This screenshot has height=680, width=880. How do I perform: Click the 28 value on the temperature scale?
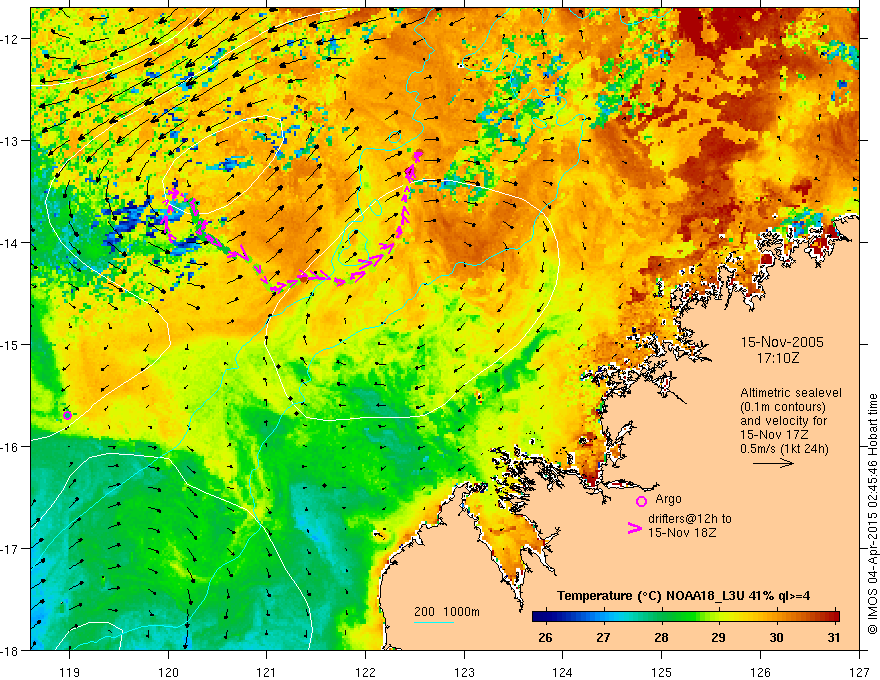click(661, 638)
